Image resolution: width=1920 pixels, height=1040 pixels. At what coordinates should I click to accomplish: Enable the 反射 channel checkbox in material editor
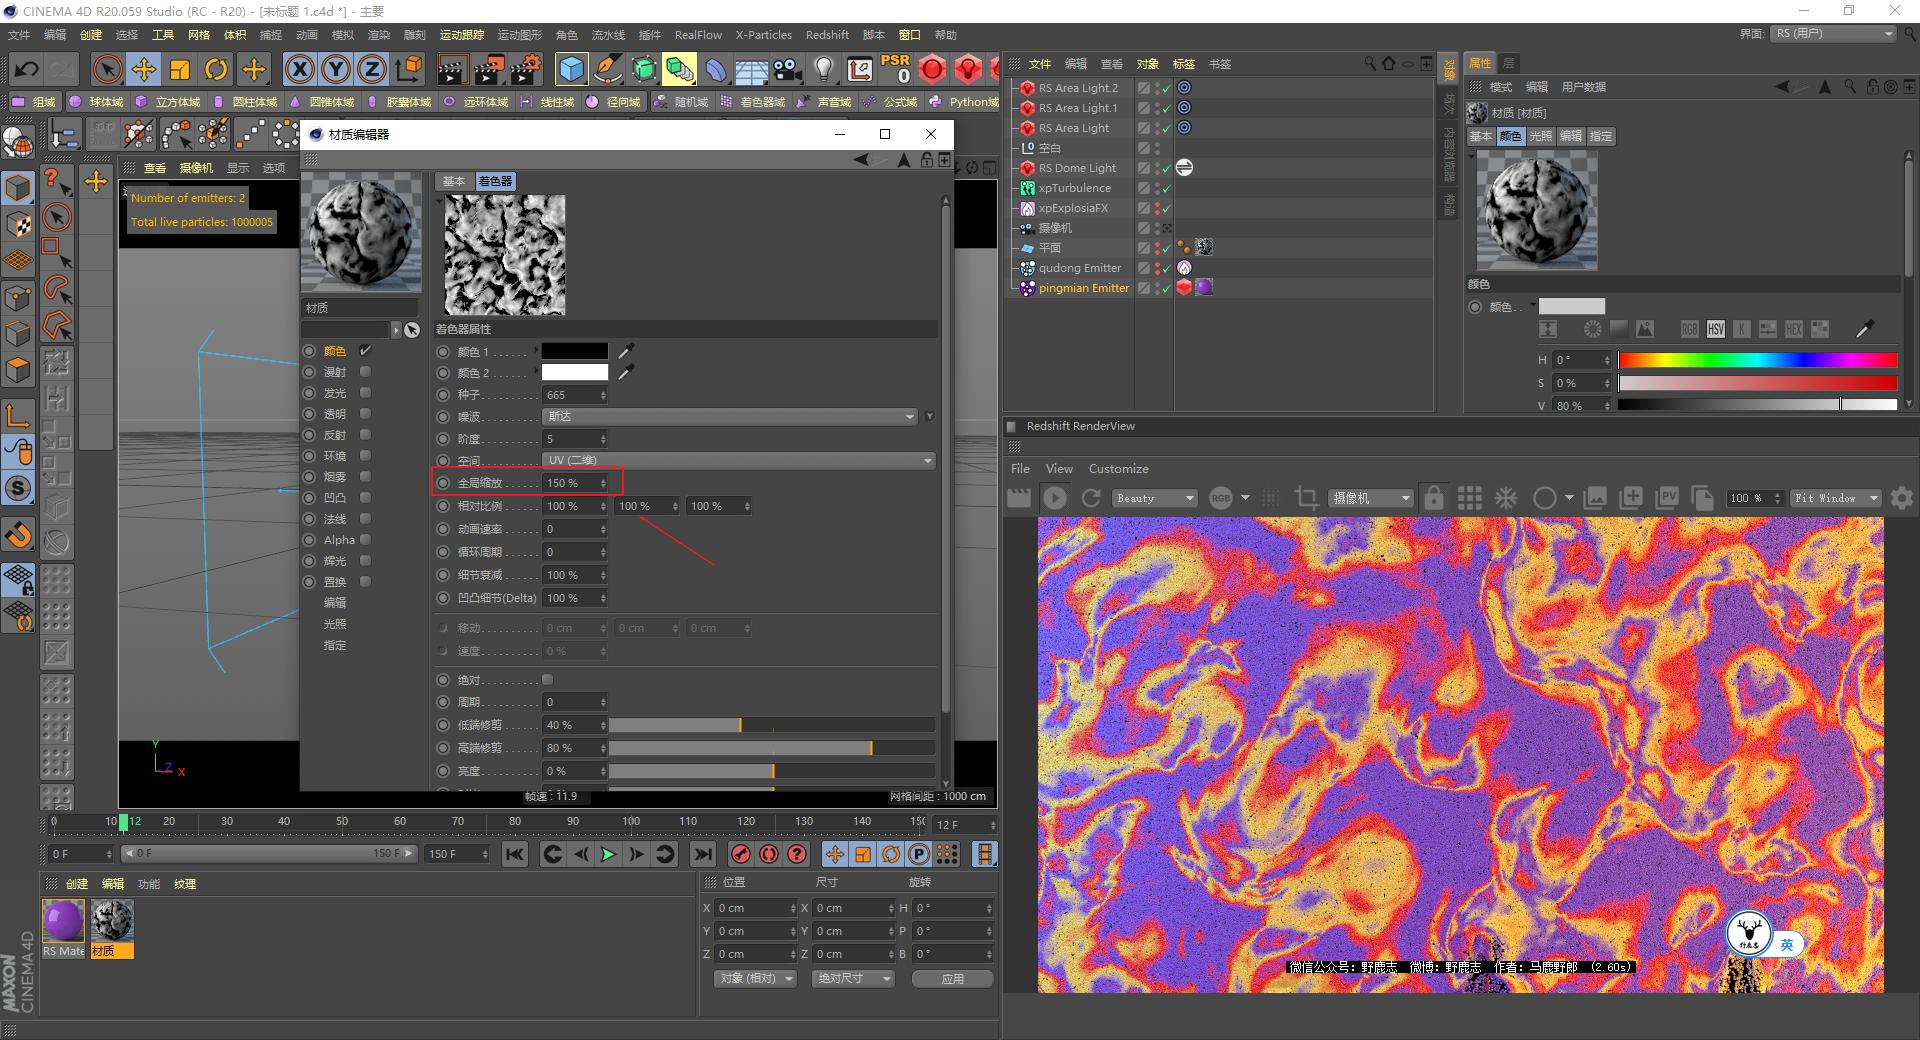click(366, 435)
